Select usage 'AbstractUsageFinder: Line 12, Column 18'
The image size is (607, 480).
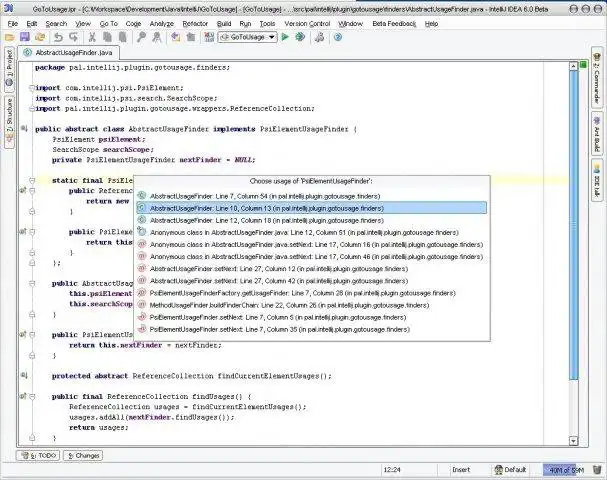pos(312,220)
